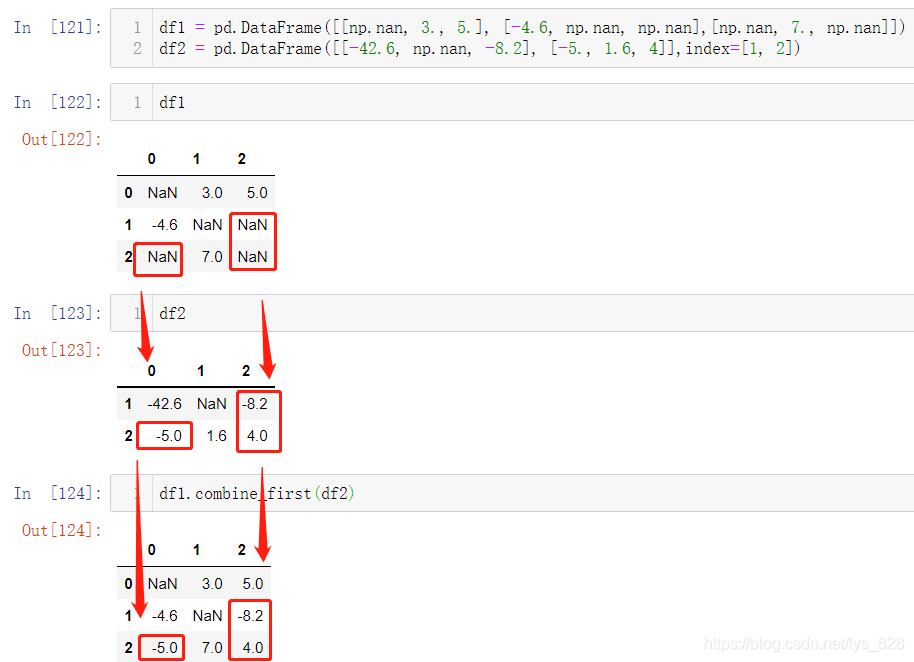914x662 pixels.
Task: Click -5.0 in the Out[123] table
Action: tap(168, 436)
